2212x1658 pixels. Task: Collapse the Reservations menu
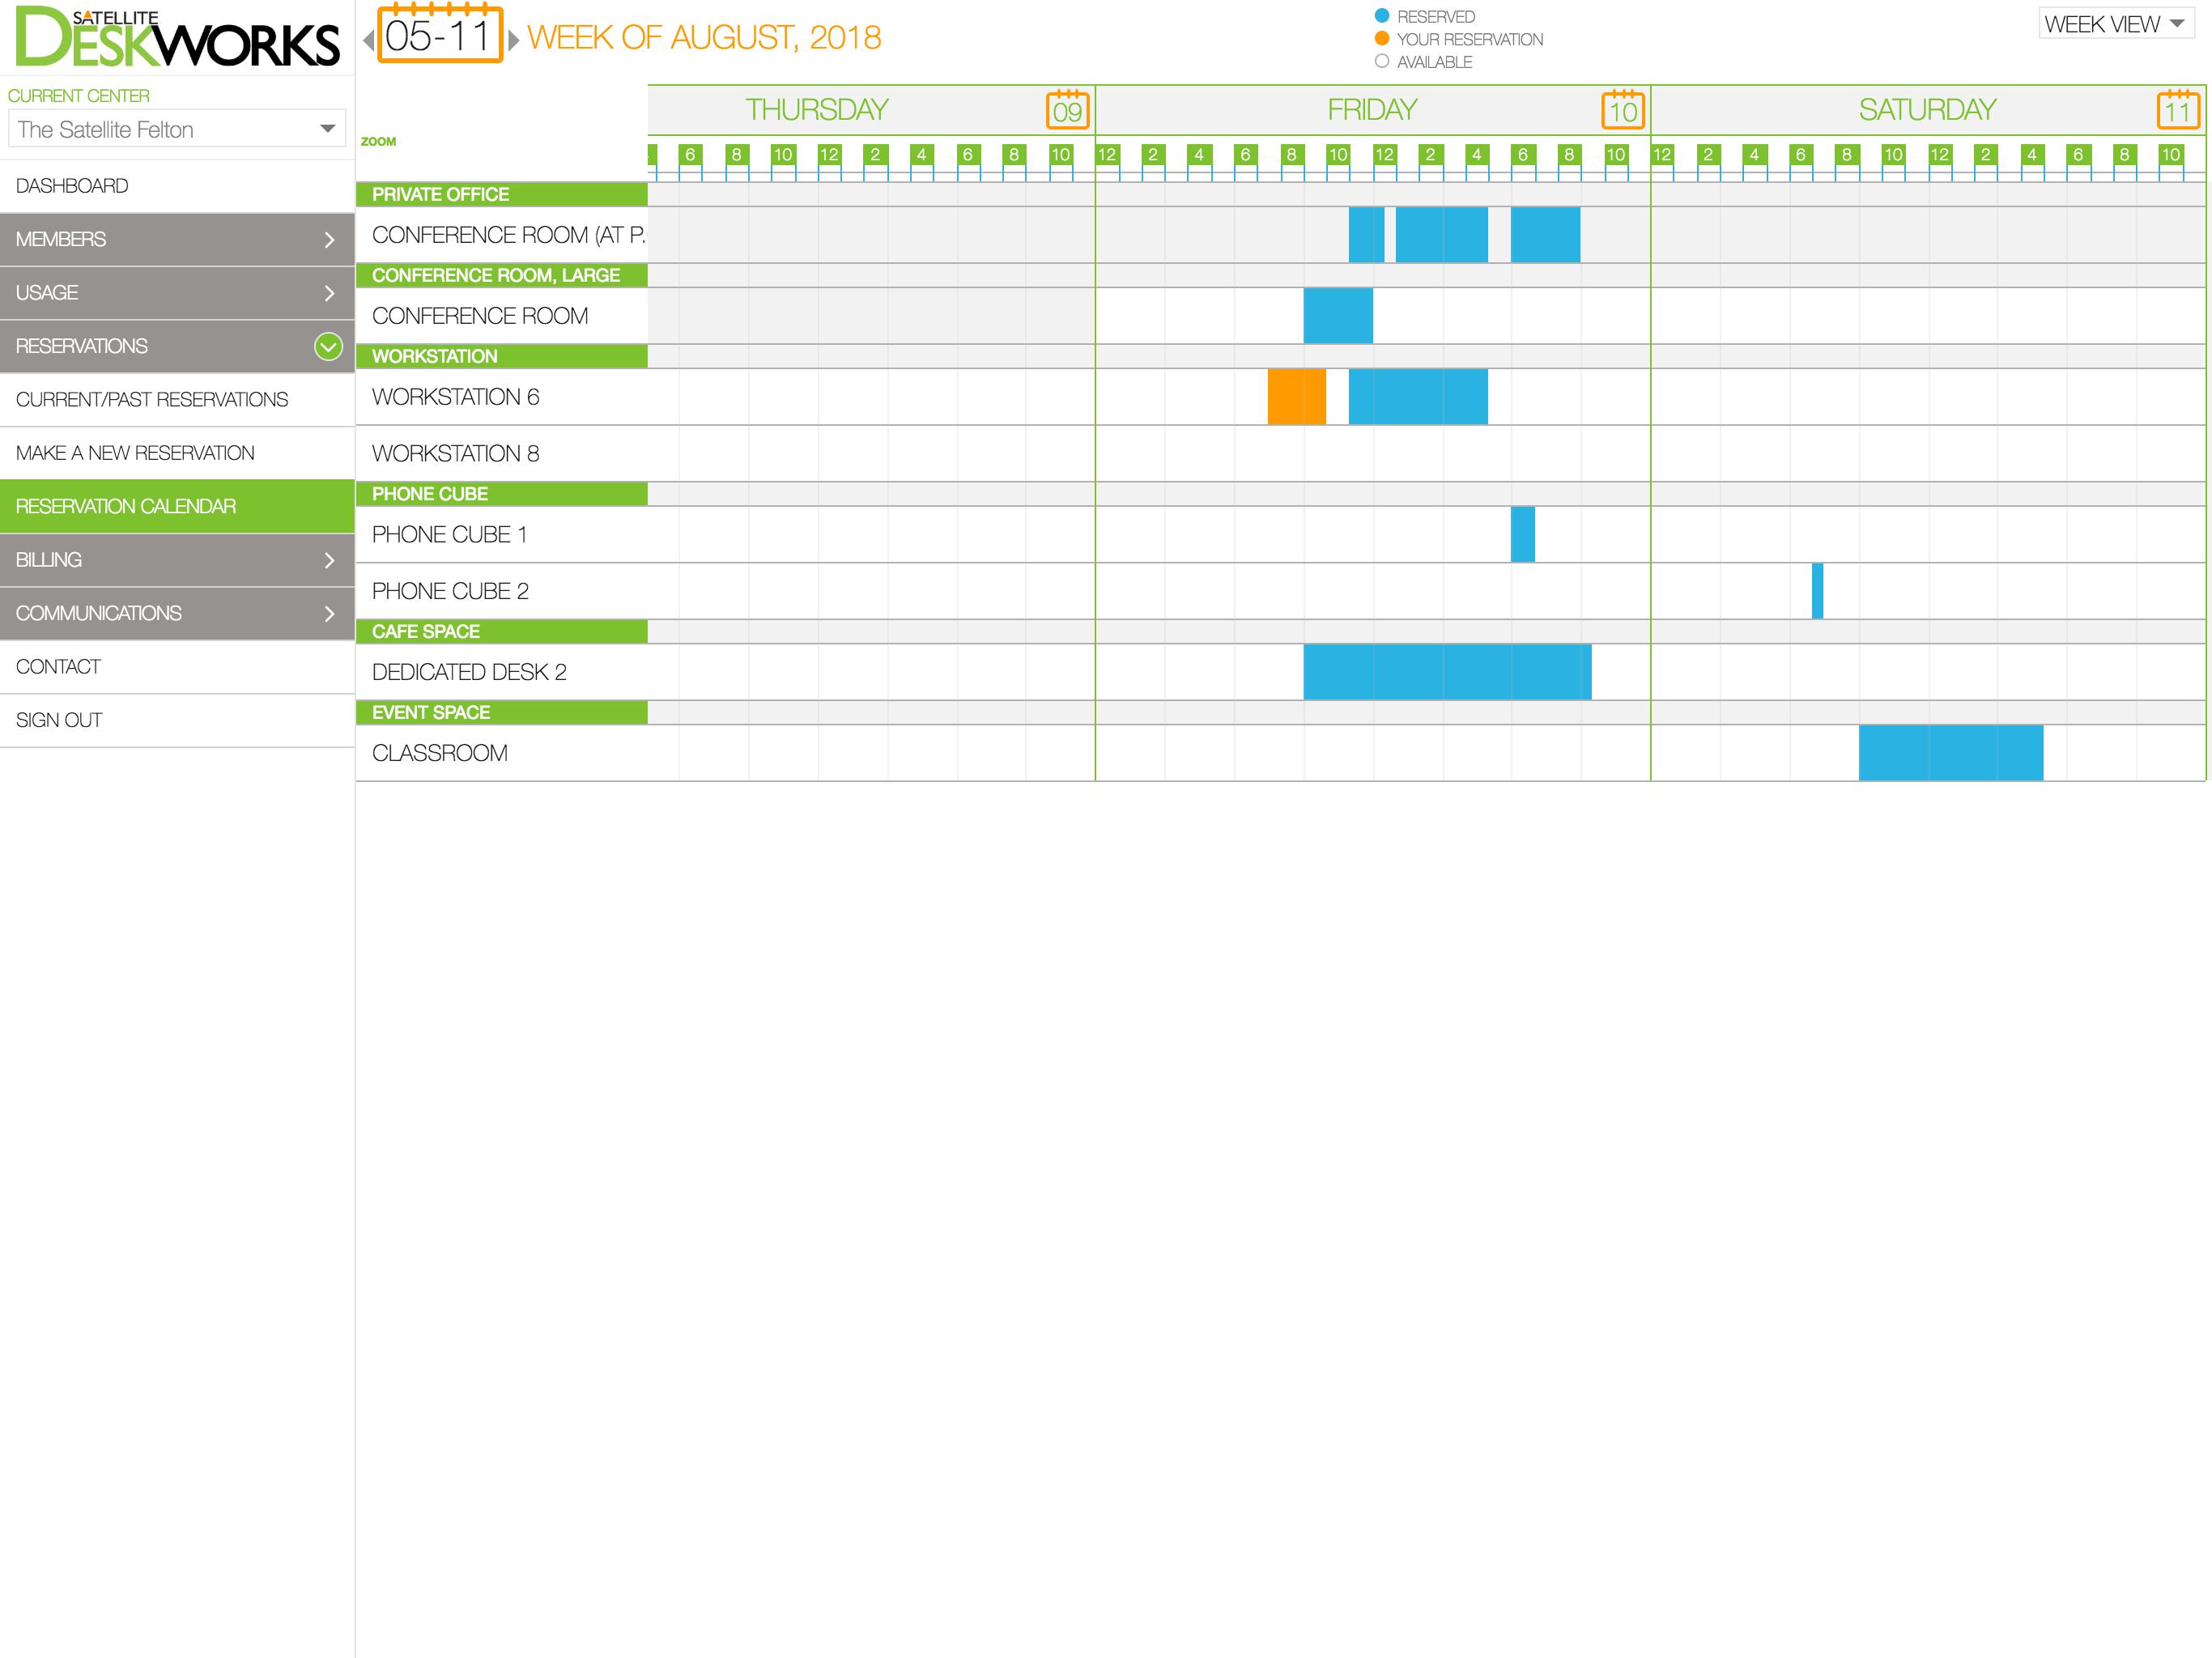coord(177,346)
